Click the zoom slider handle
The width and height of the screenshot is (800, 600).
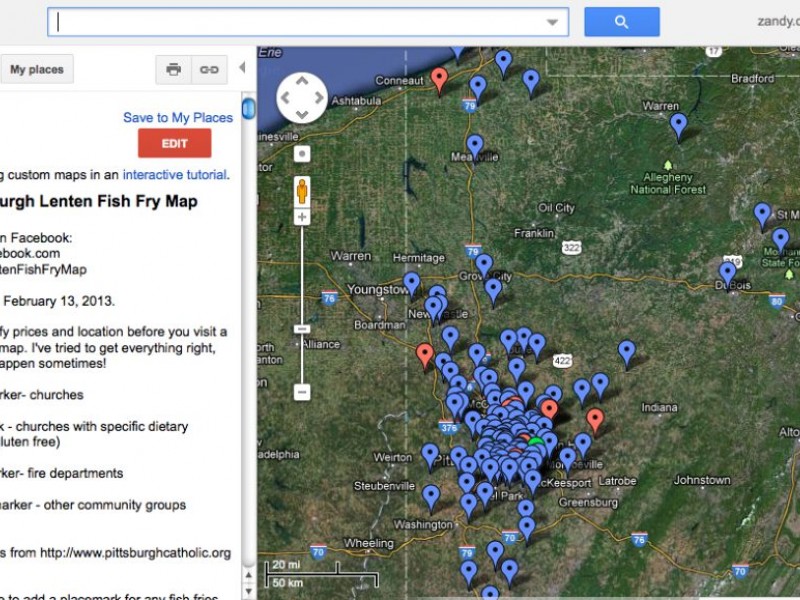(302, 328)
